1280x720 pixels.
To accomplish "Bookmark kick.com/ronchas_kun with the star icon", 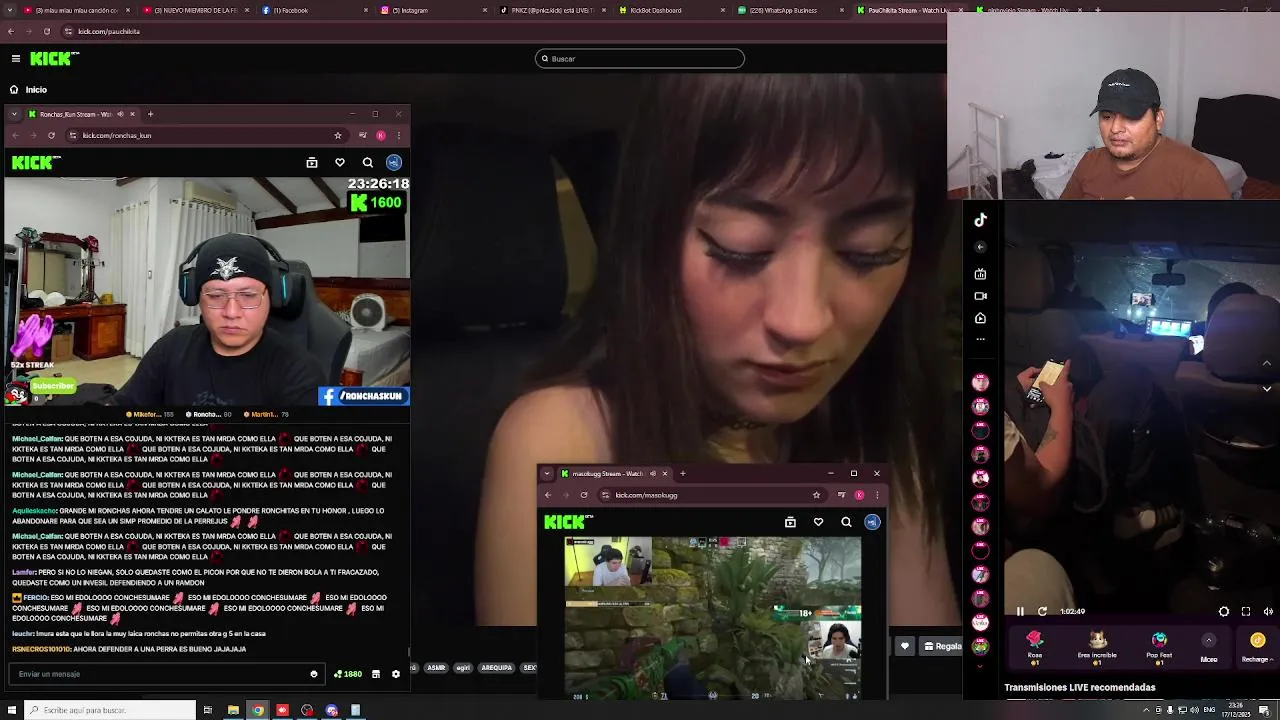I will (x=338, y=135).
